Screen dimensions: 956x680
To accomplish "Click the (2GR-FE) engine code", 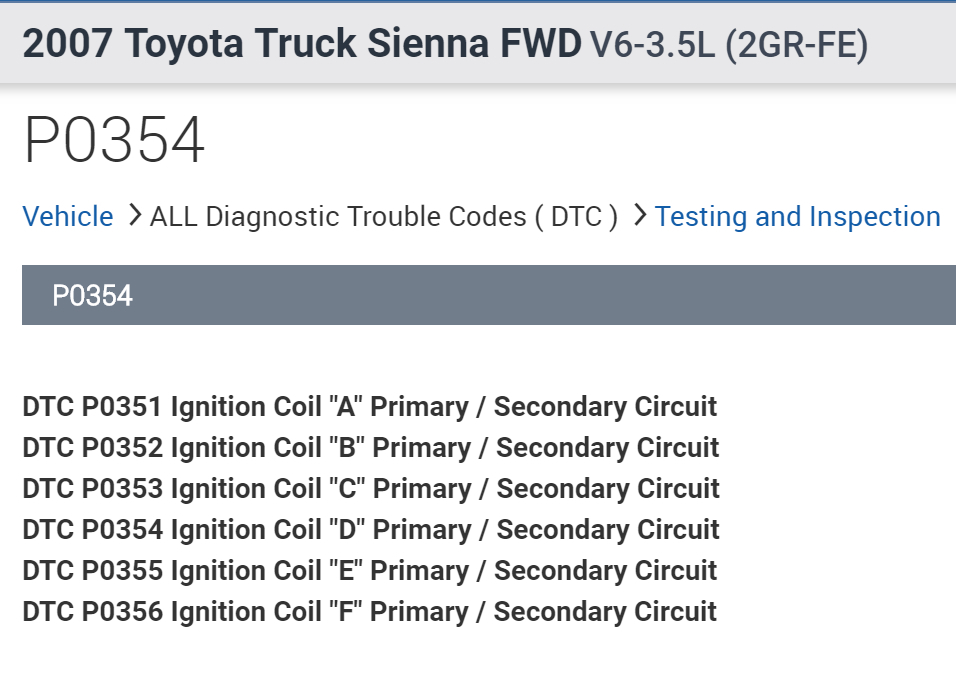I will tap(796, 45).
